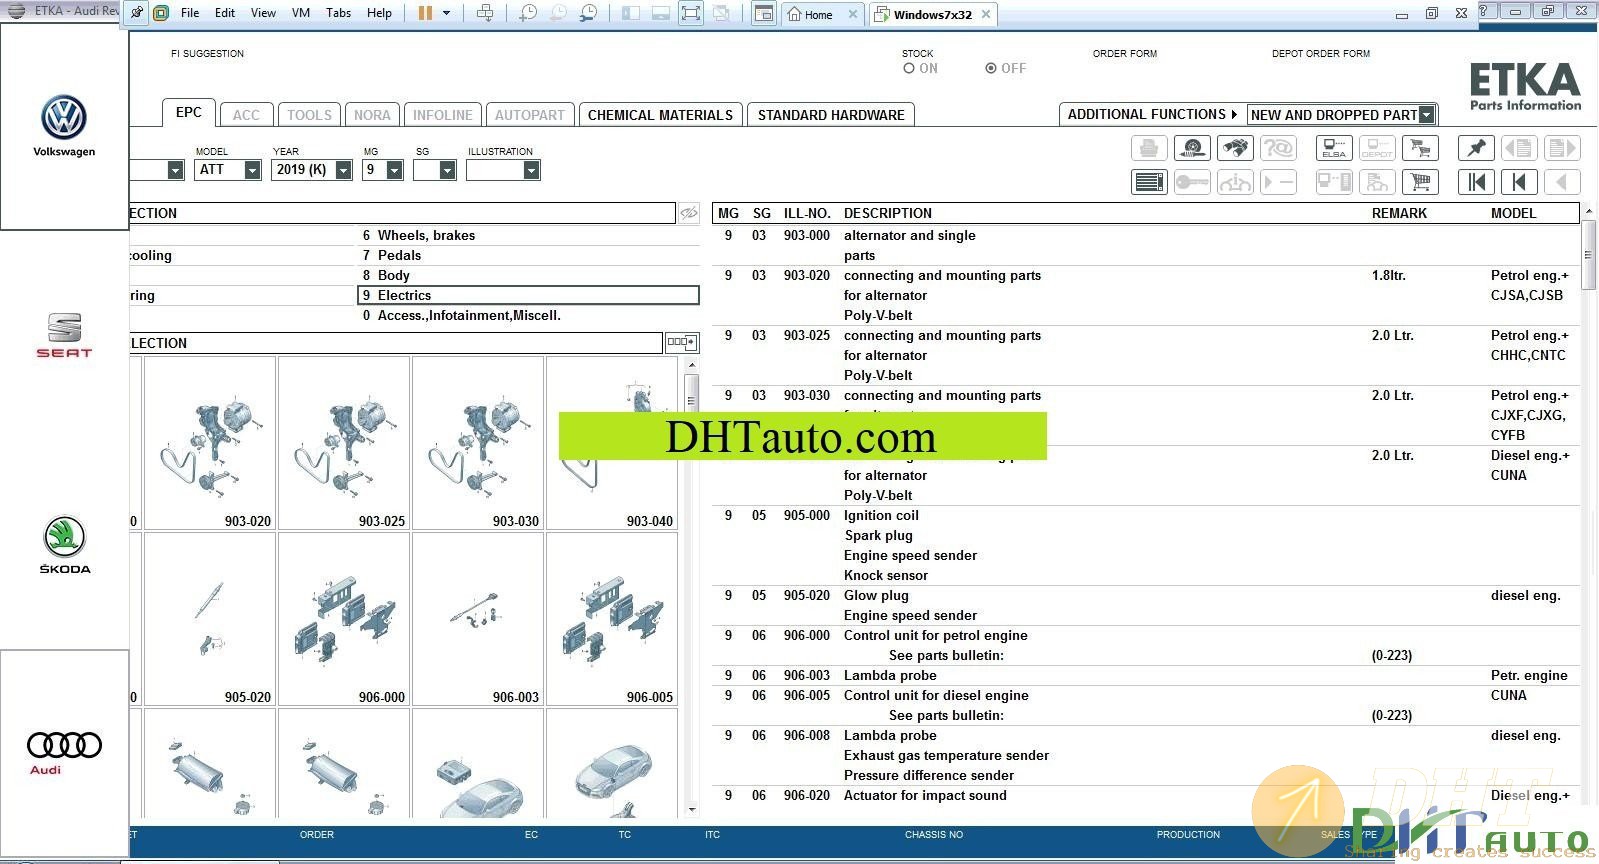Click scroll down arrow of thumbnail panel
The width and height of the screenshot is (1599, 864).
coord(691,810)
